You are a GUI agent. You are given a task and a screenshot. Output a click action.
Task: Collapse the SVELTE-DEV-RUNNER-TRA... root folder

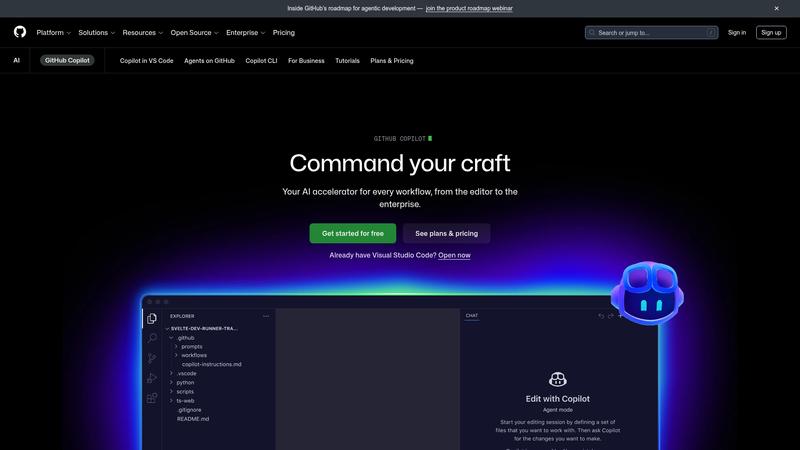tap(203, 329)
